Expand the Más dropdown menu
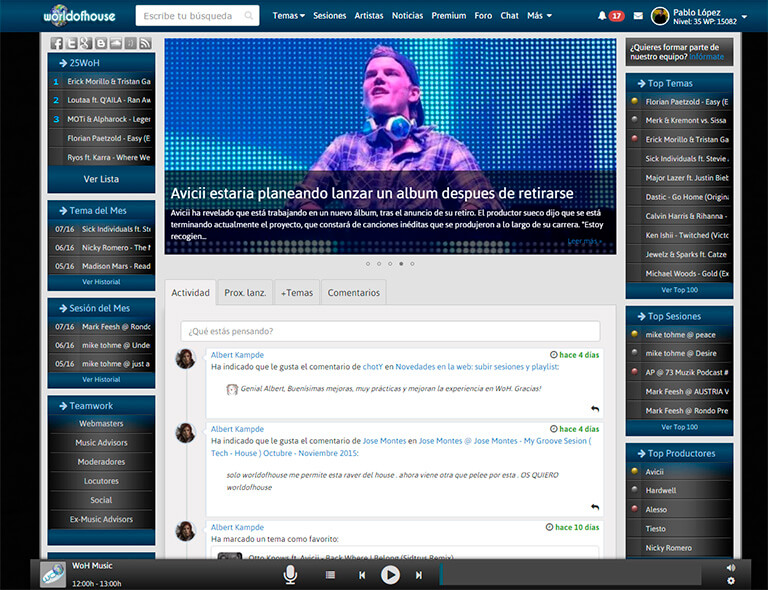The width and height of the screenshot is (768, 590). tap(539, 16)
